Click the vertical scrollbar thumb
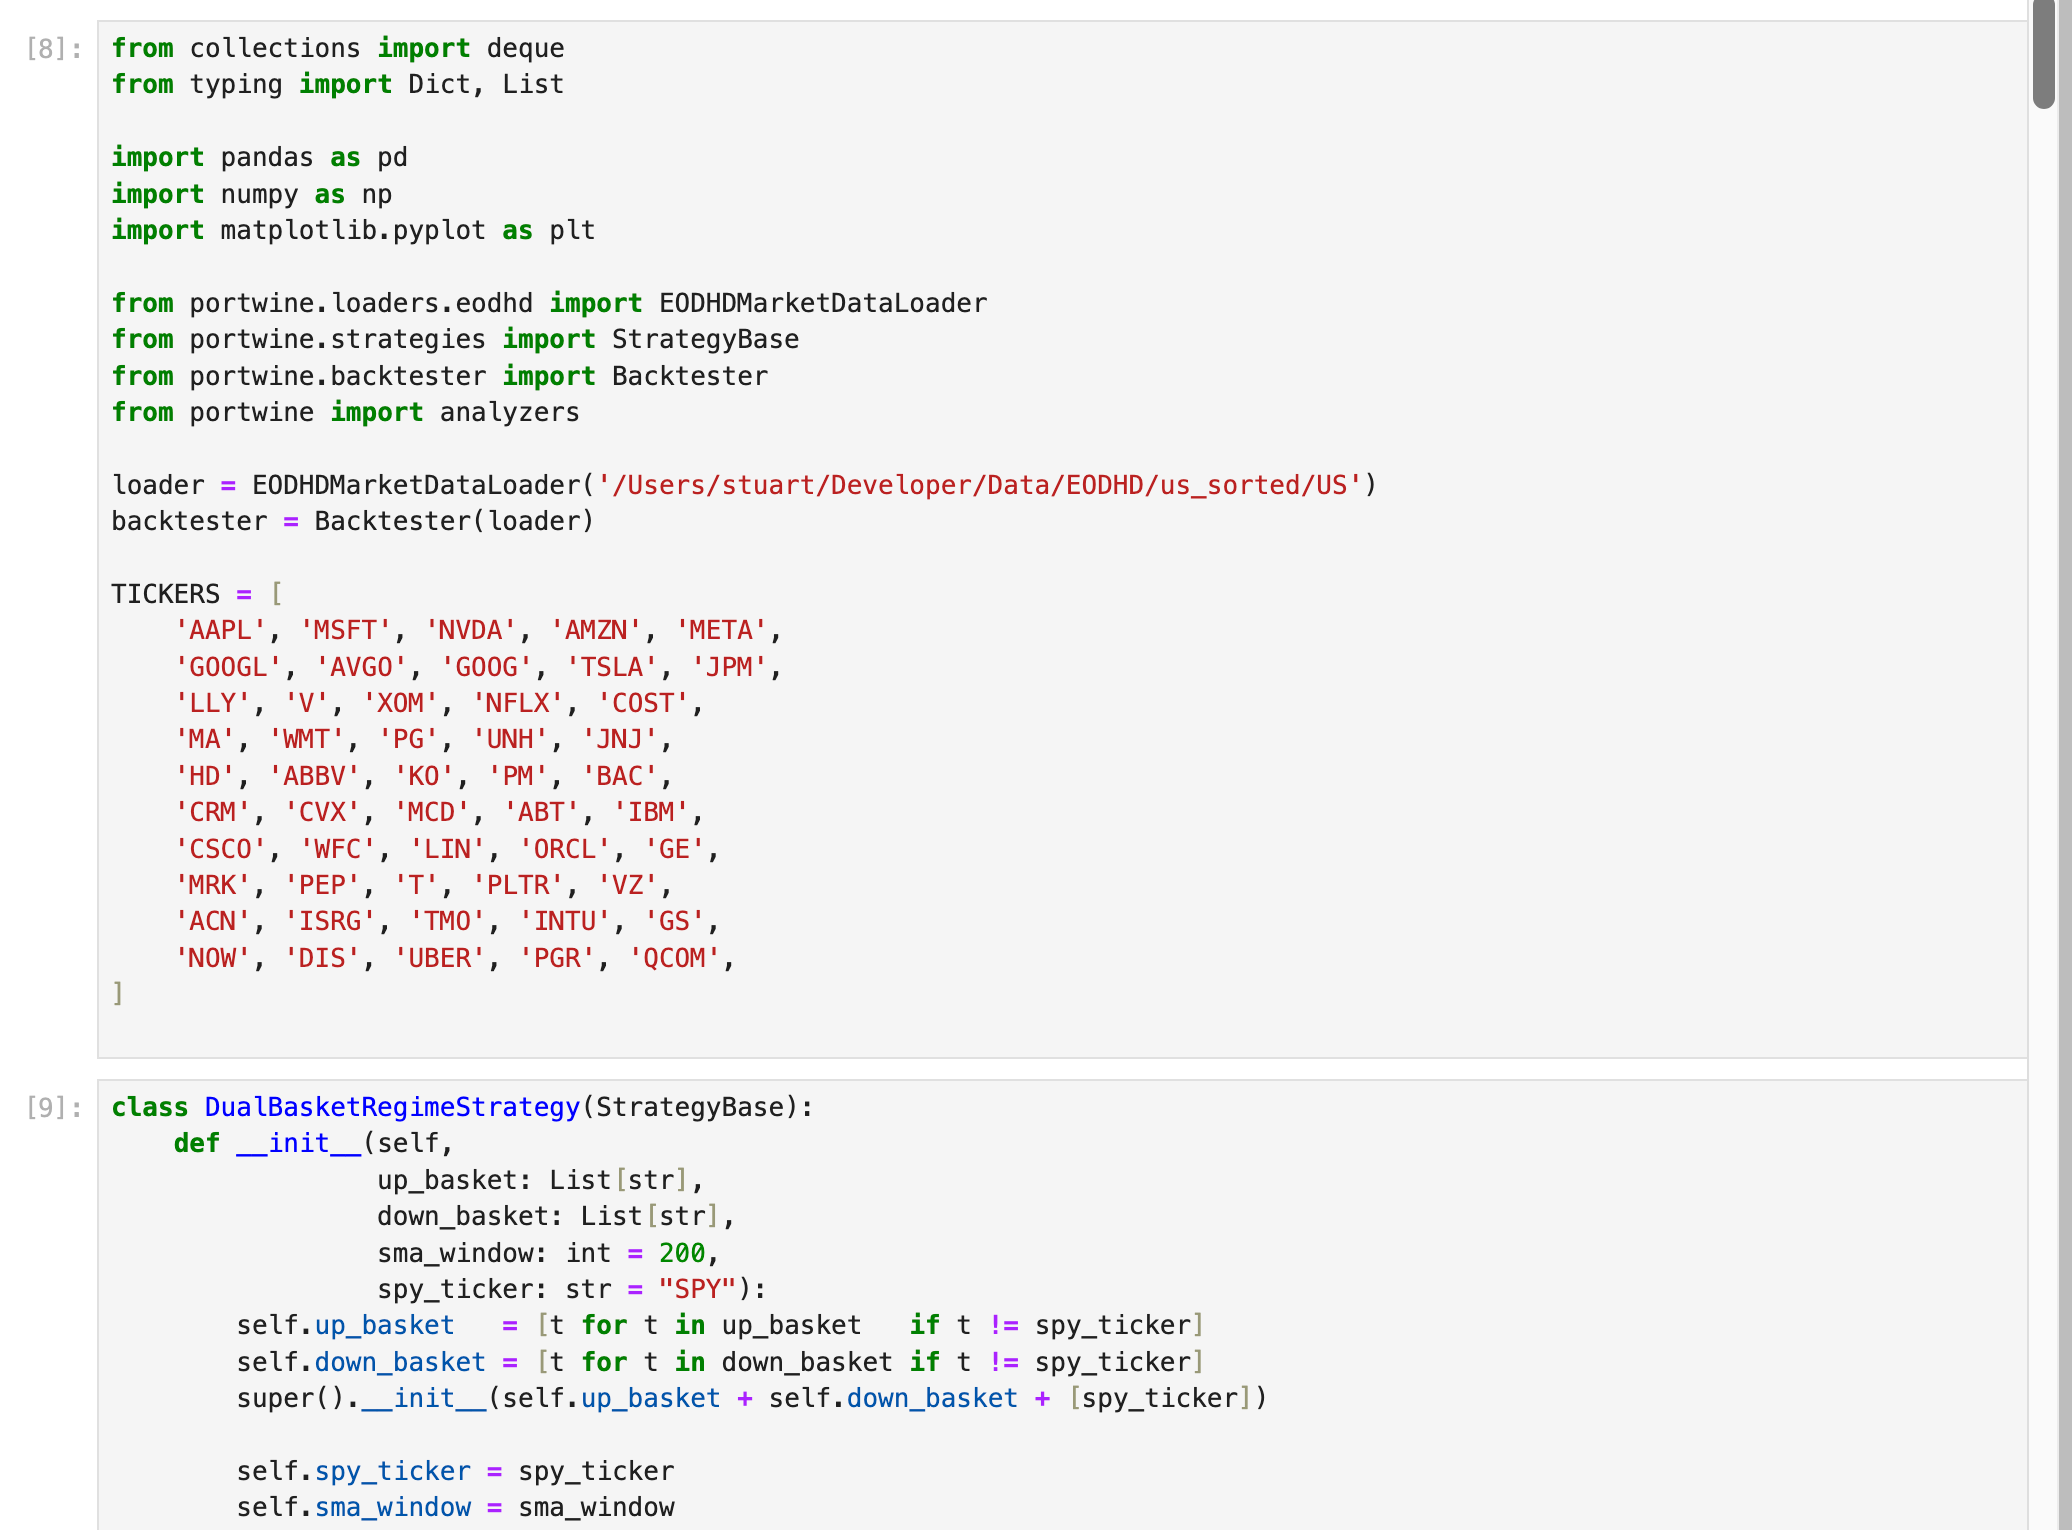Image resolution: width=2072 pixels, height=1530 pixels. coord(2043,52)
